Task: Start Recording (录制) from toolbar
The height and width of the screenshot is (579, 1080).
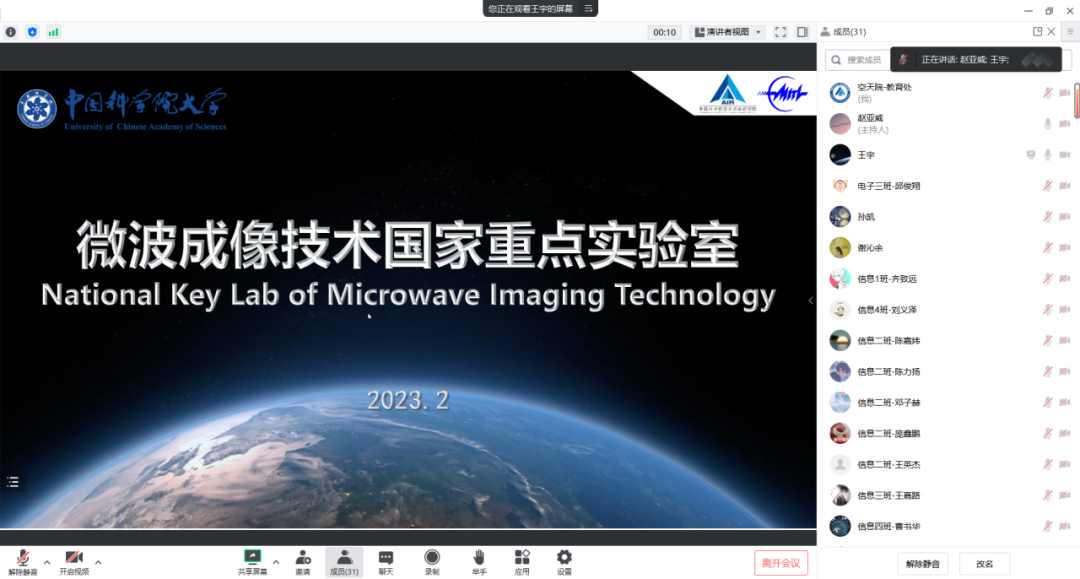Action: [x=432, y=562]
